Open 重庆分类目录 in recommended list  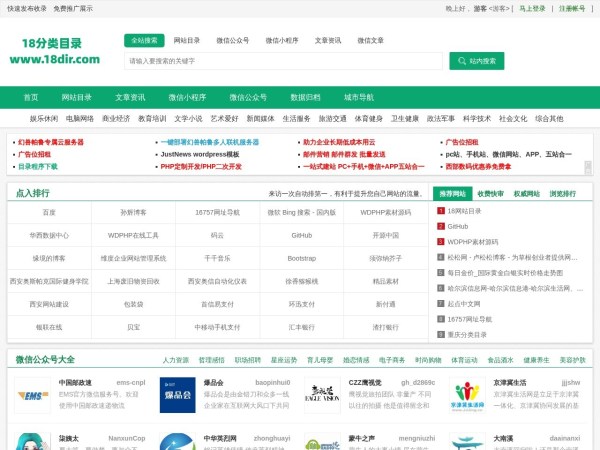467,335
